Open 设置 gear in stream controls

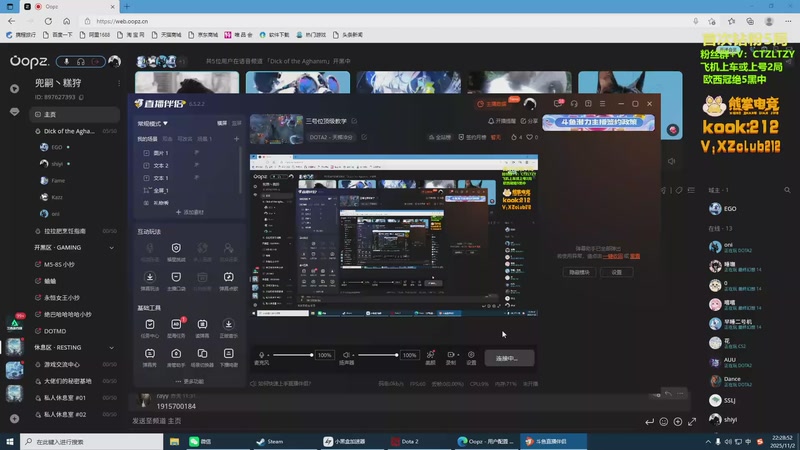[471, 358]
